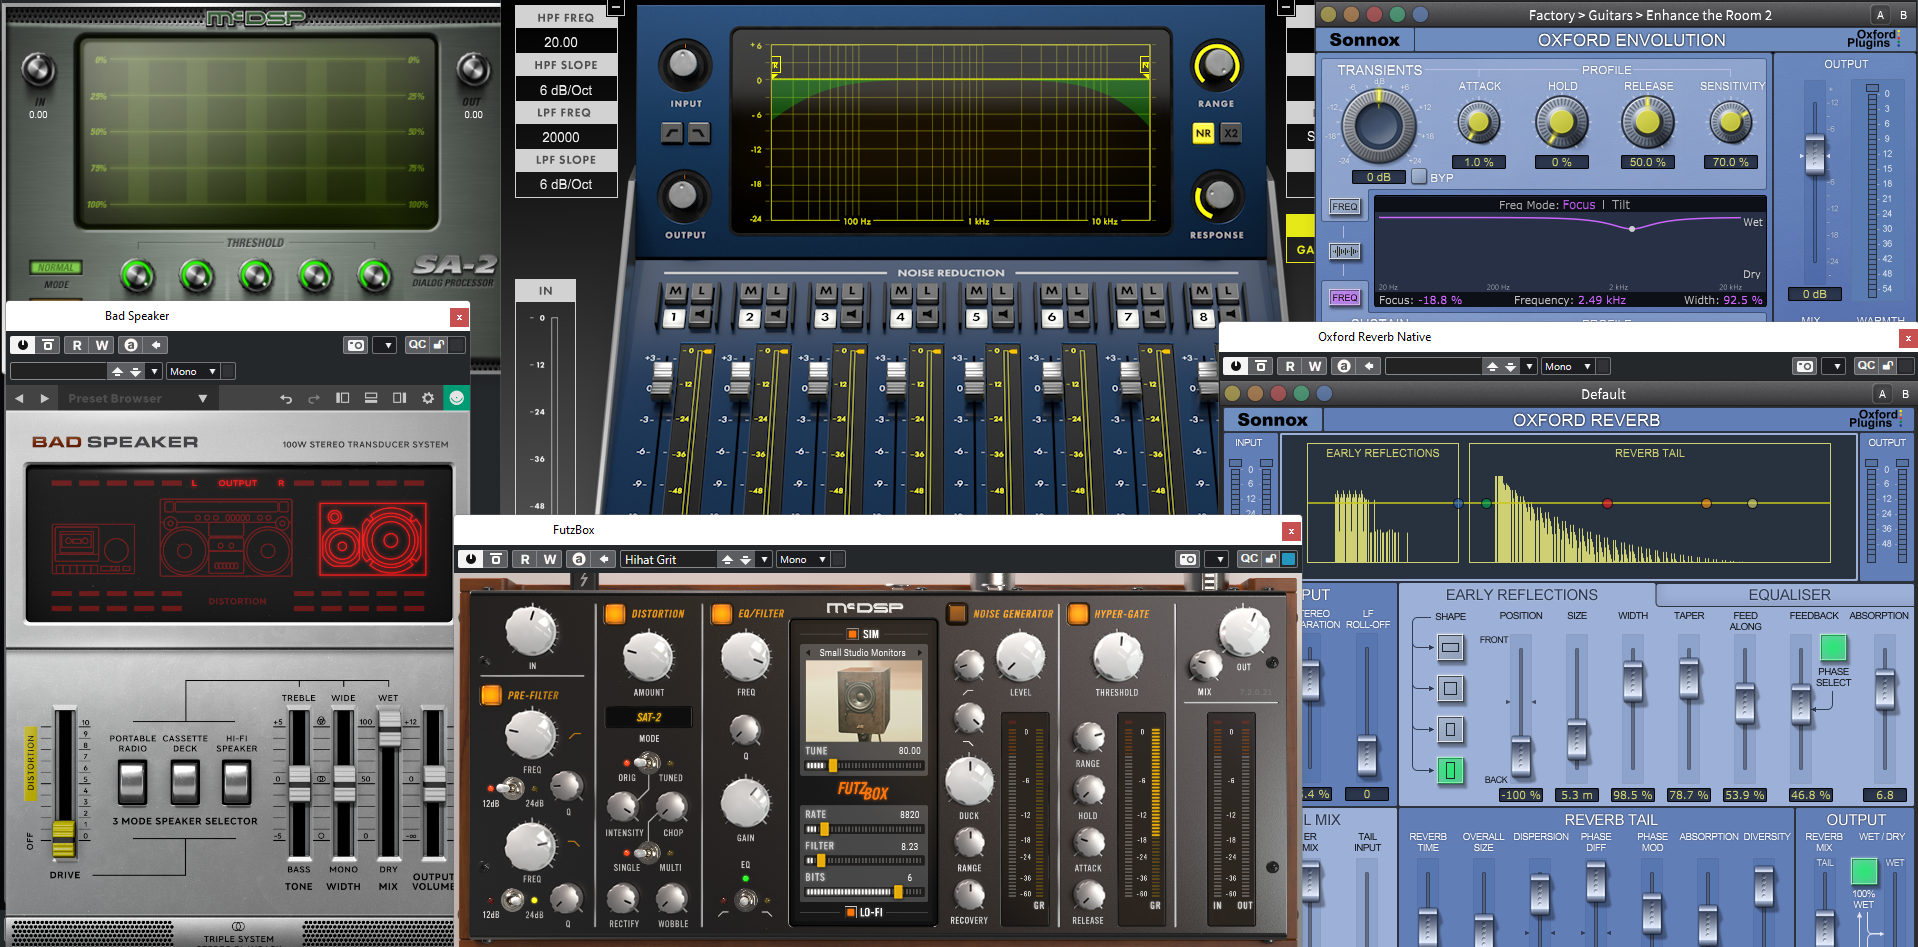Undo the last change in Bad Speaker
Image resolution: width=1918 pixels, height=947 pixels.
[286, 398]
